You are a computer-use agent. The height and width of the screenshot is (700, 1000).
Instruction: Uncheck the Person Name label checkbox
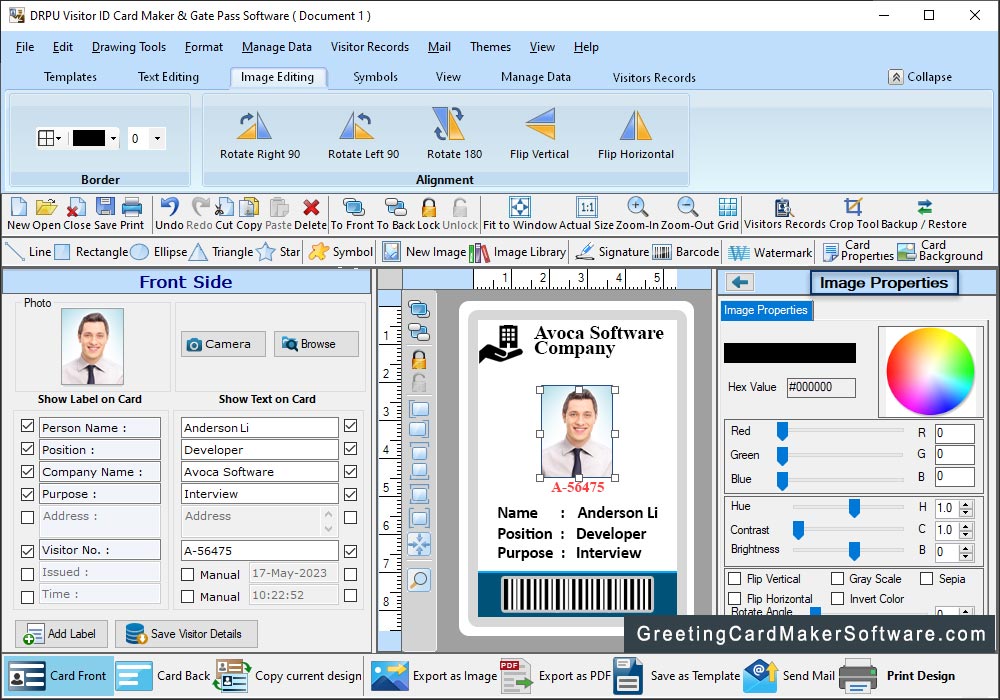click(x=27, y=426)
